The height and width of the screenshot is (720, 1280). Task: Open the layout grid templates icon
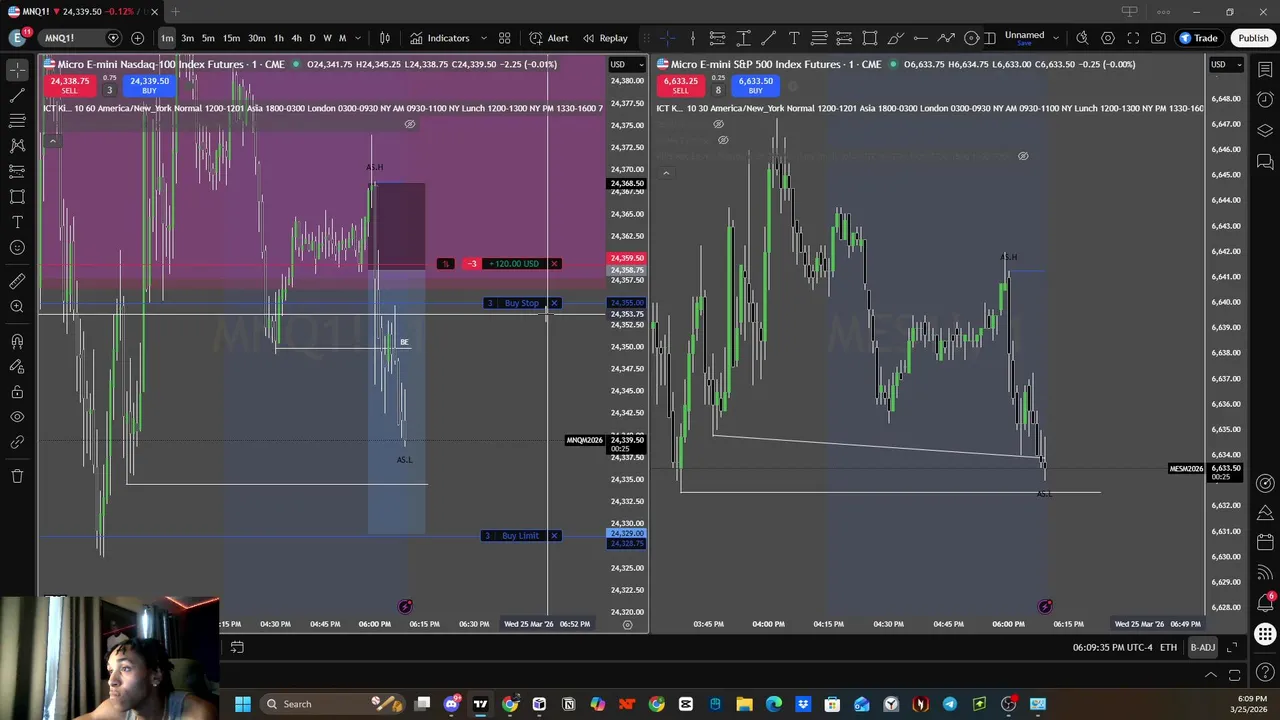point(504,38)
